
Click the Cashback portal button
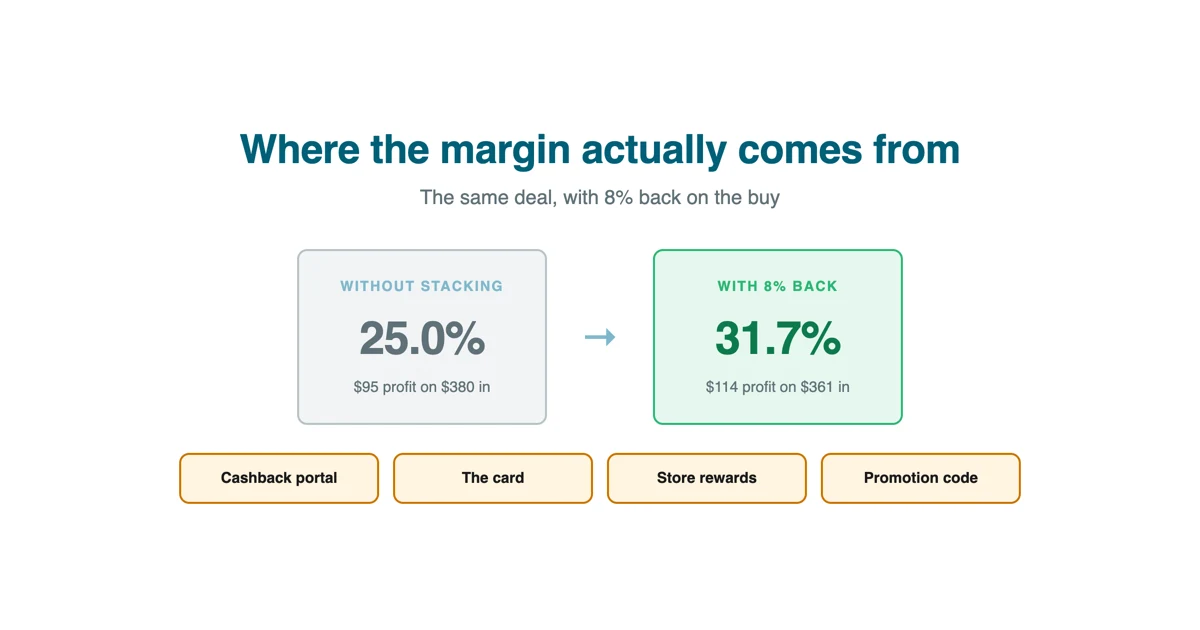(279, 478)
